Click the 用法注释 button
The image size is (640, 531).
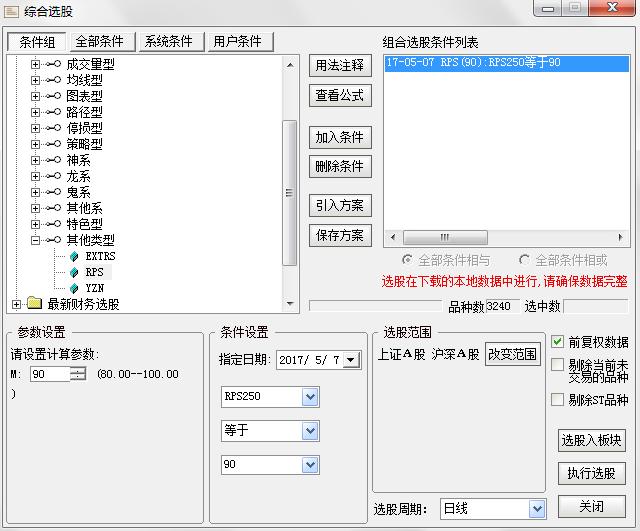(340, 65)
